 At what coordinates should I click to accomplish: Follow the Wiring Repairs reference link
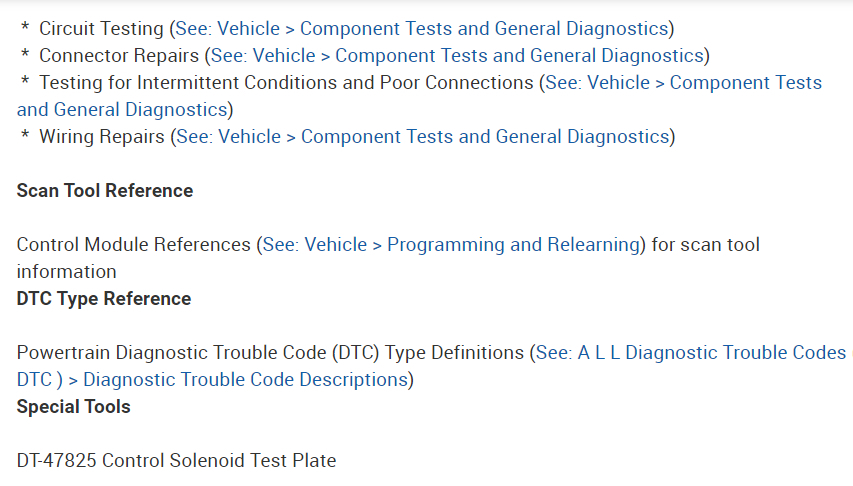[x=422, y=136]
